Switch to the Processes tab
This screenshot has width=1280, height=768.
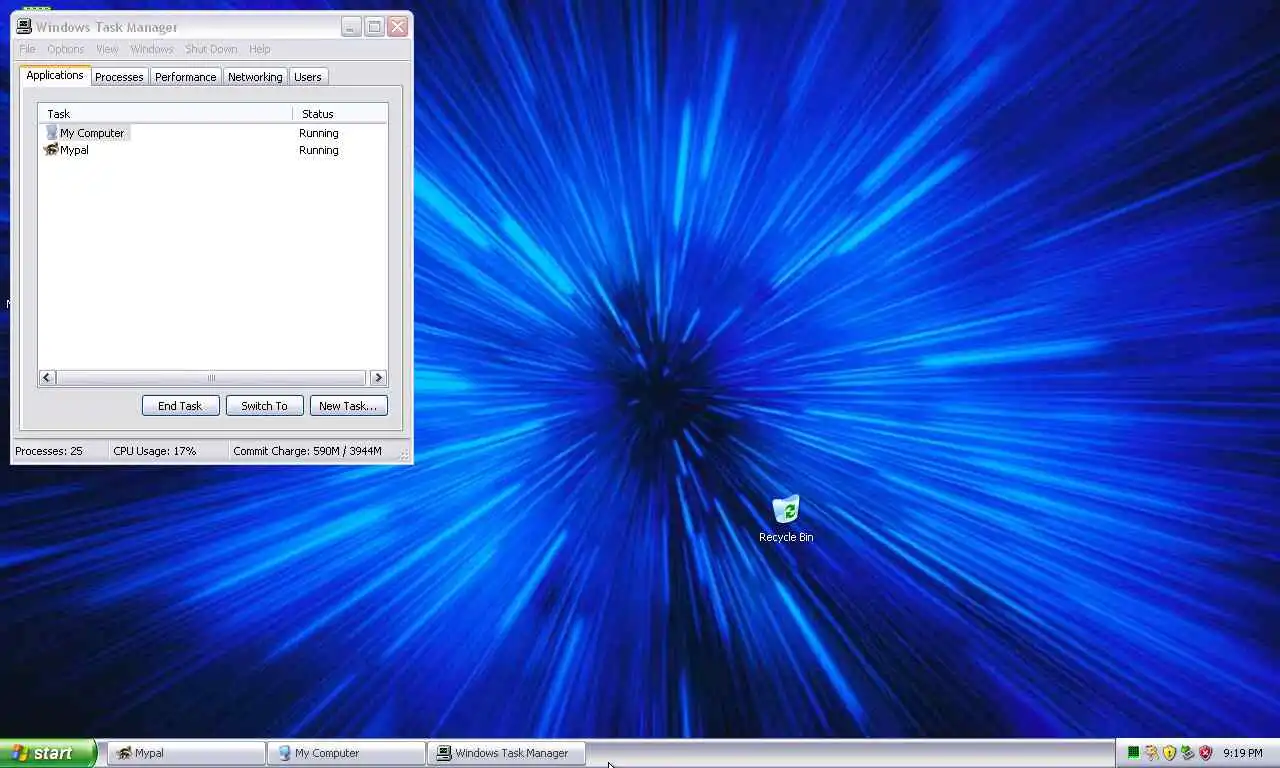click(119, 77)
